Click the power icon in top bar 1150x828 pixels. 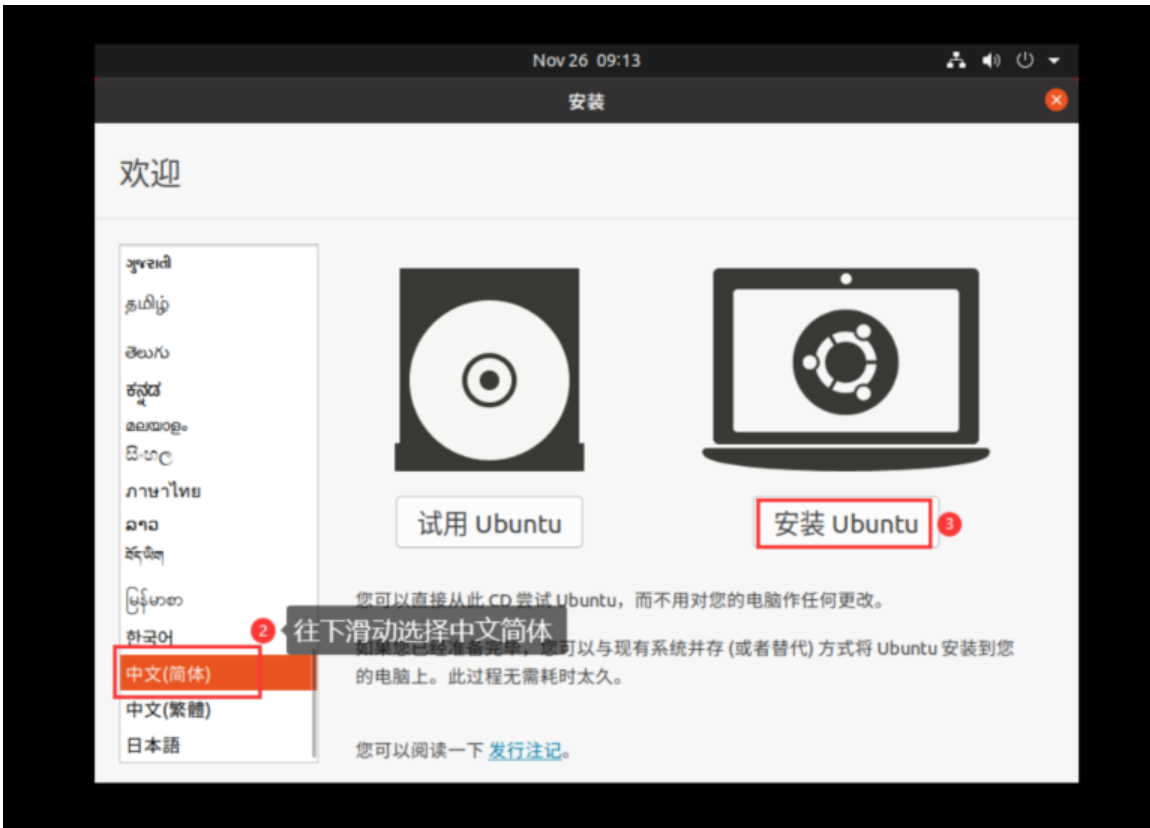point(1025,60)
